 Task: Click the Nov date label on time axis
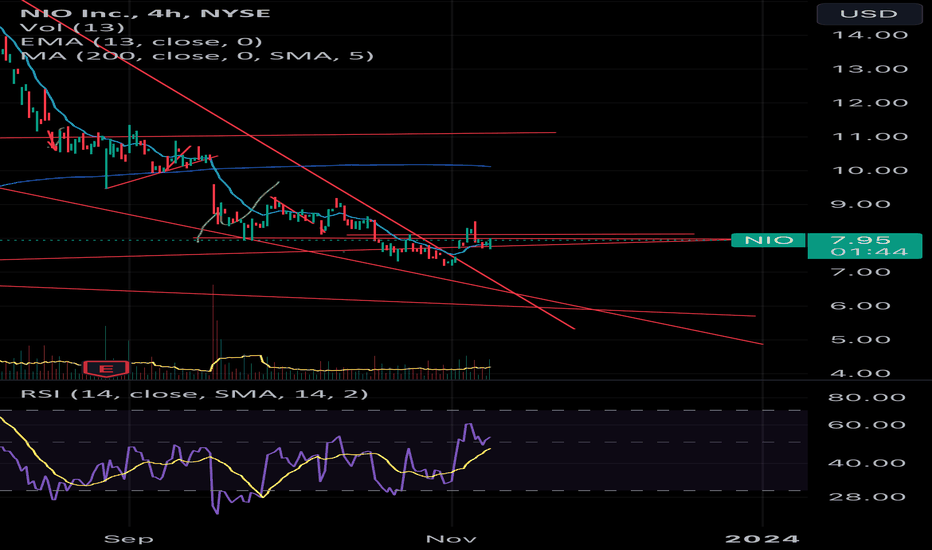coord(451,539)
